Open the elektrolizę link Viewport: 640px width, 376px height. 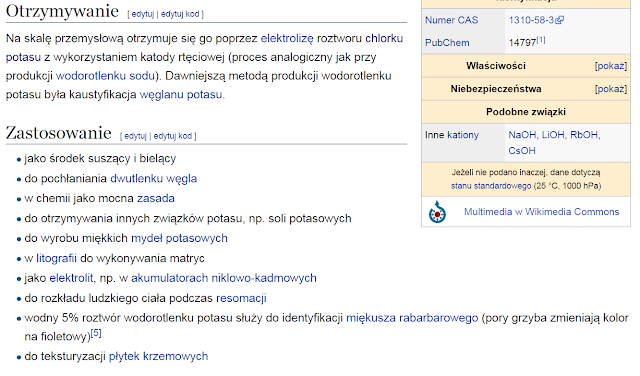287,38
